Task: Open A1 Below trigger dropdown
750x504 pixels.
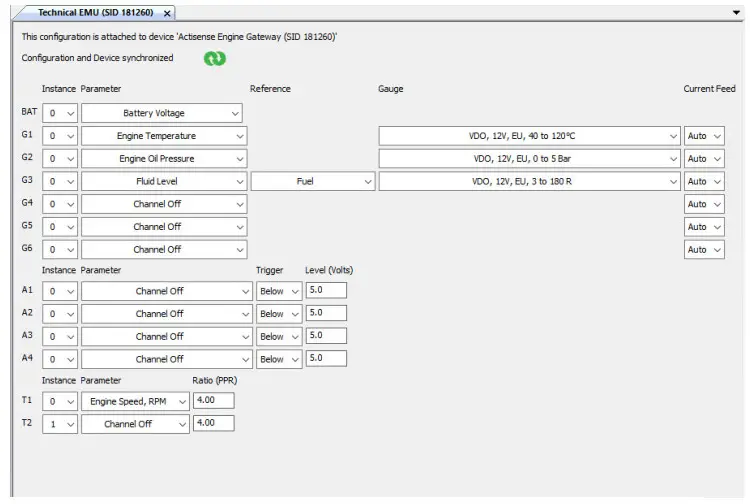Action: click(x=279, y=291)
